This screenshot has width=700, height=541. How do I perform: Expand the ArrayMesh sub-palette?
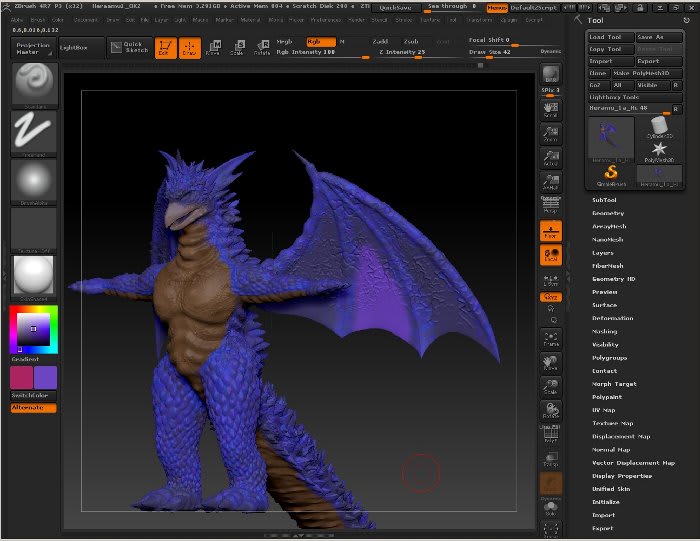tap(609, 226)
